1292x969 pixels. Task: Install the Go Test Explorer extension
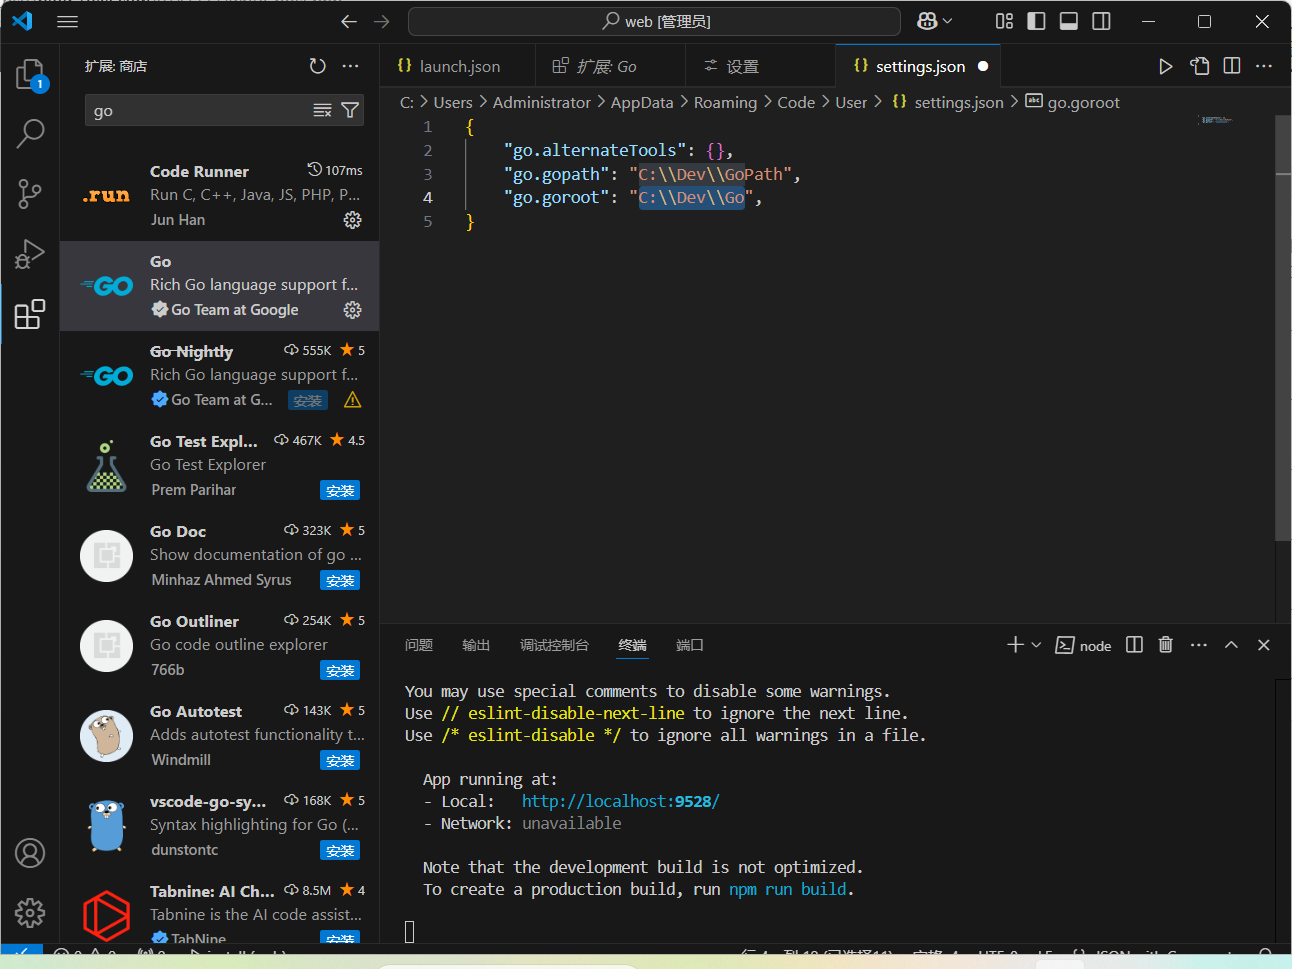(340, 490)
